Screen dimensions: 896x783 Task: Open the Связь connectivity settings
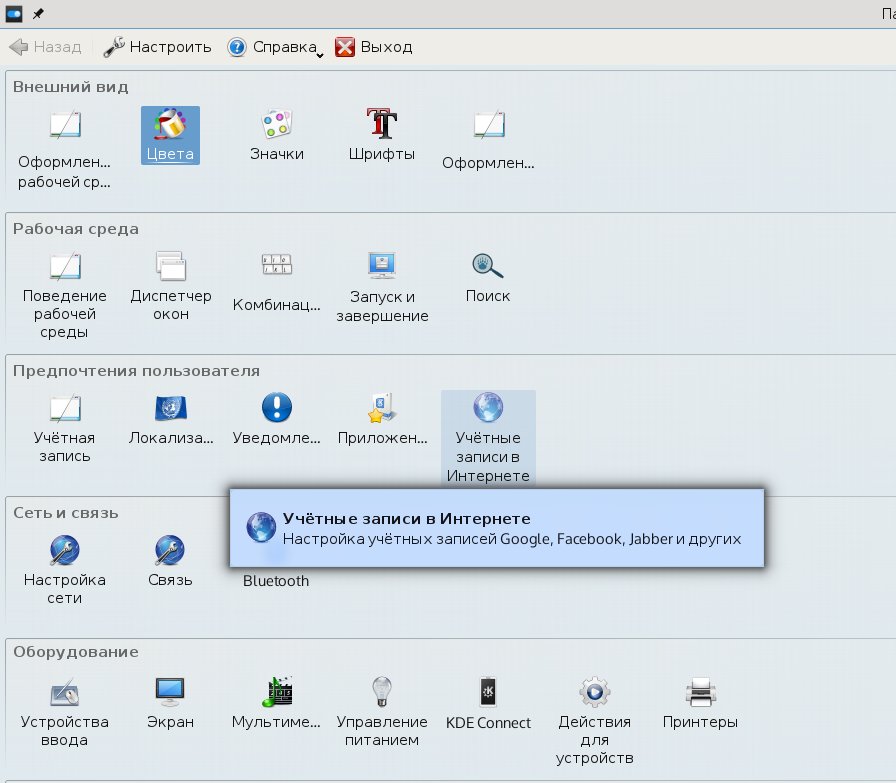[170, 561]
